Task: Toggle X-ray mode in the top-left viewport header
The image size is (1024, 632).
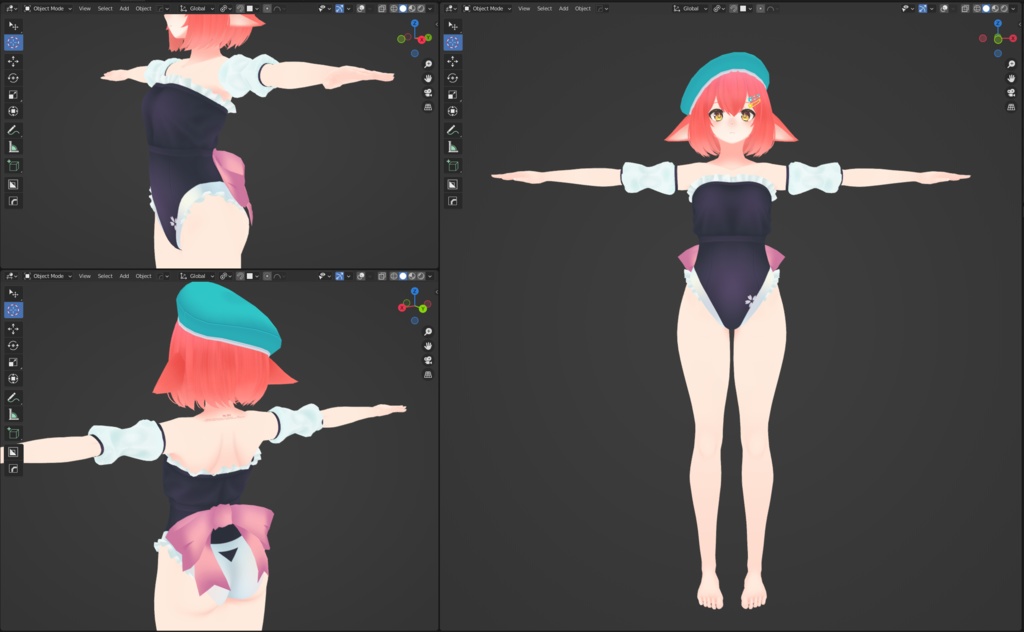Action: [x=382, y=8]
